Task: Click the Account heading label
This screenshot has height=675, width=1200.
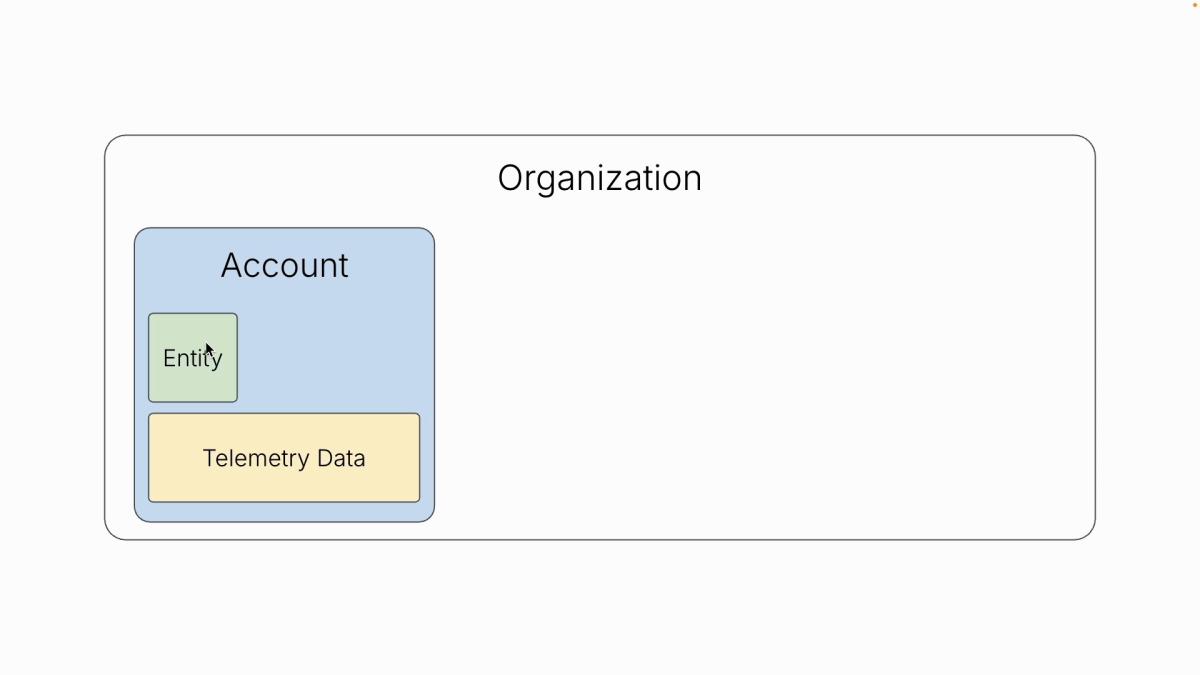Action: coord(284,265)
